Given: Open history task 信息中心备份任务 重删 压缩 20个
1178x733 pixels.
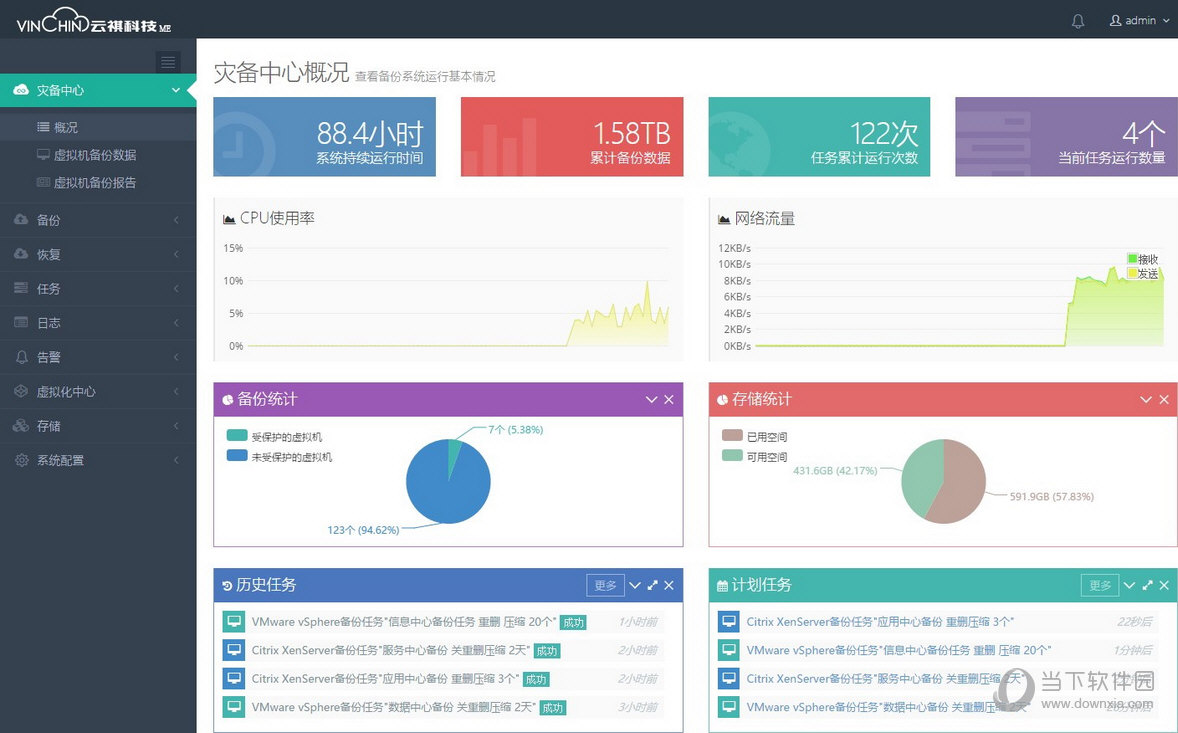Looking at the screenshot, I should point(403,622).
